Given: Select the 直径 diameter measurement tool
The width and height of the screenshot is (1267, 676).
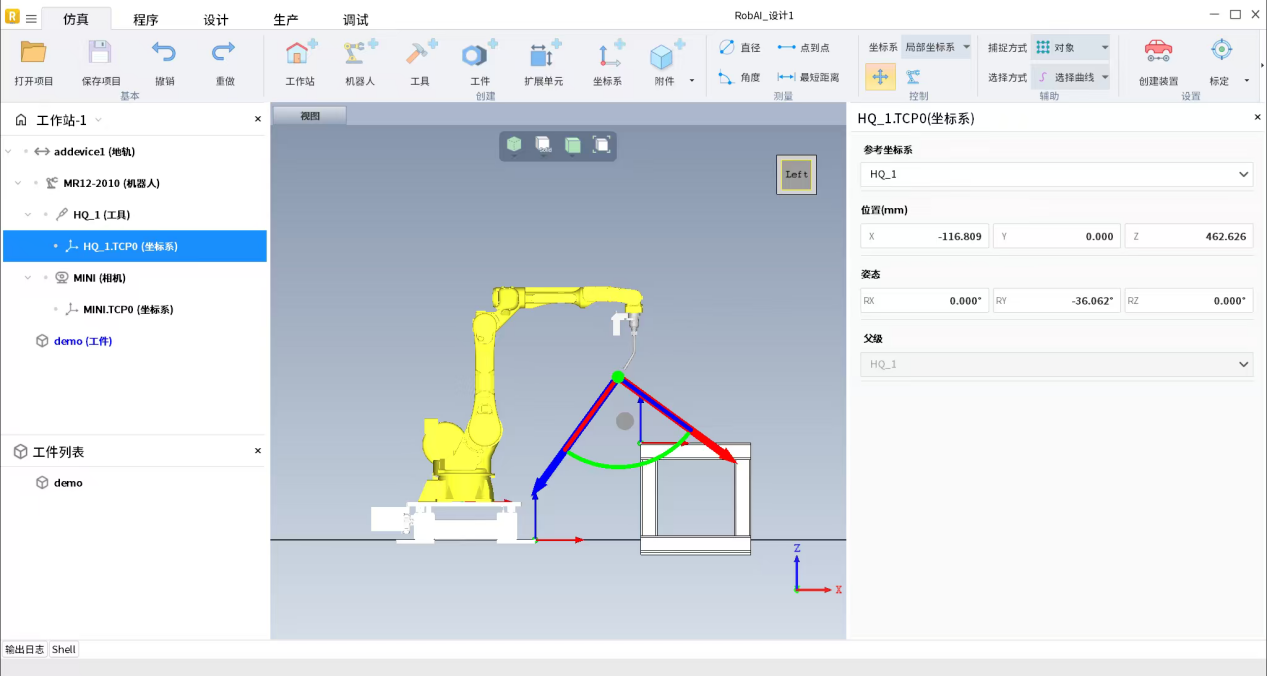Looking at the screenshot, I should pyautogui.click(x=739, y=47).
